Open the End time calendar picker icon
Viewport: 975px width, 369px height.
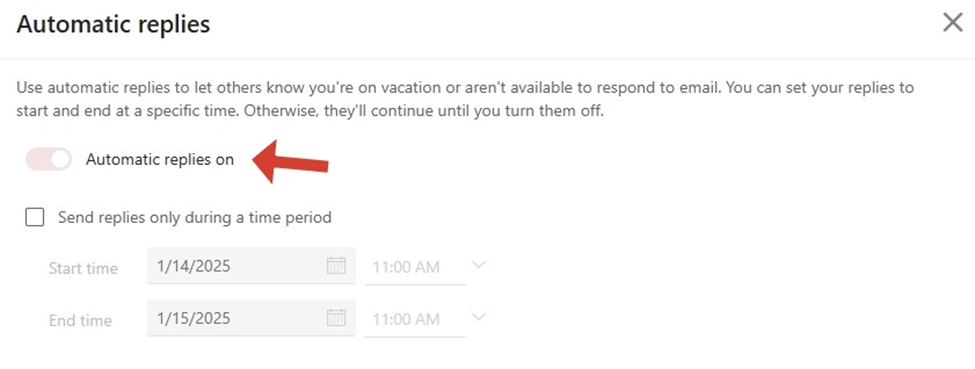[336, 318]
